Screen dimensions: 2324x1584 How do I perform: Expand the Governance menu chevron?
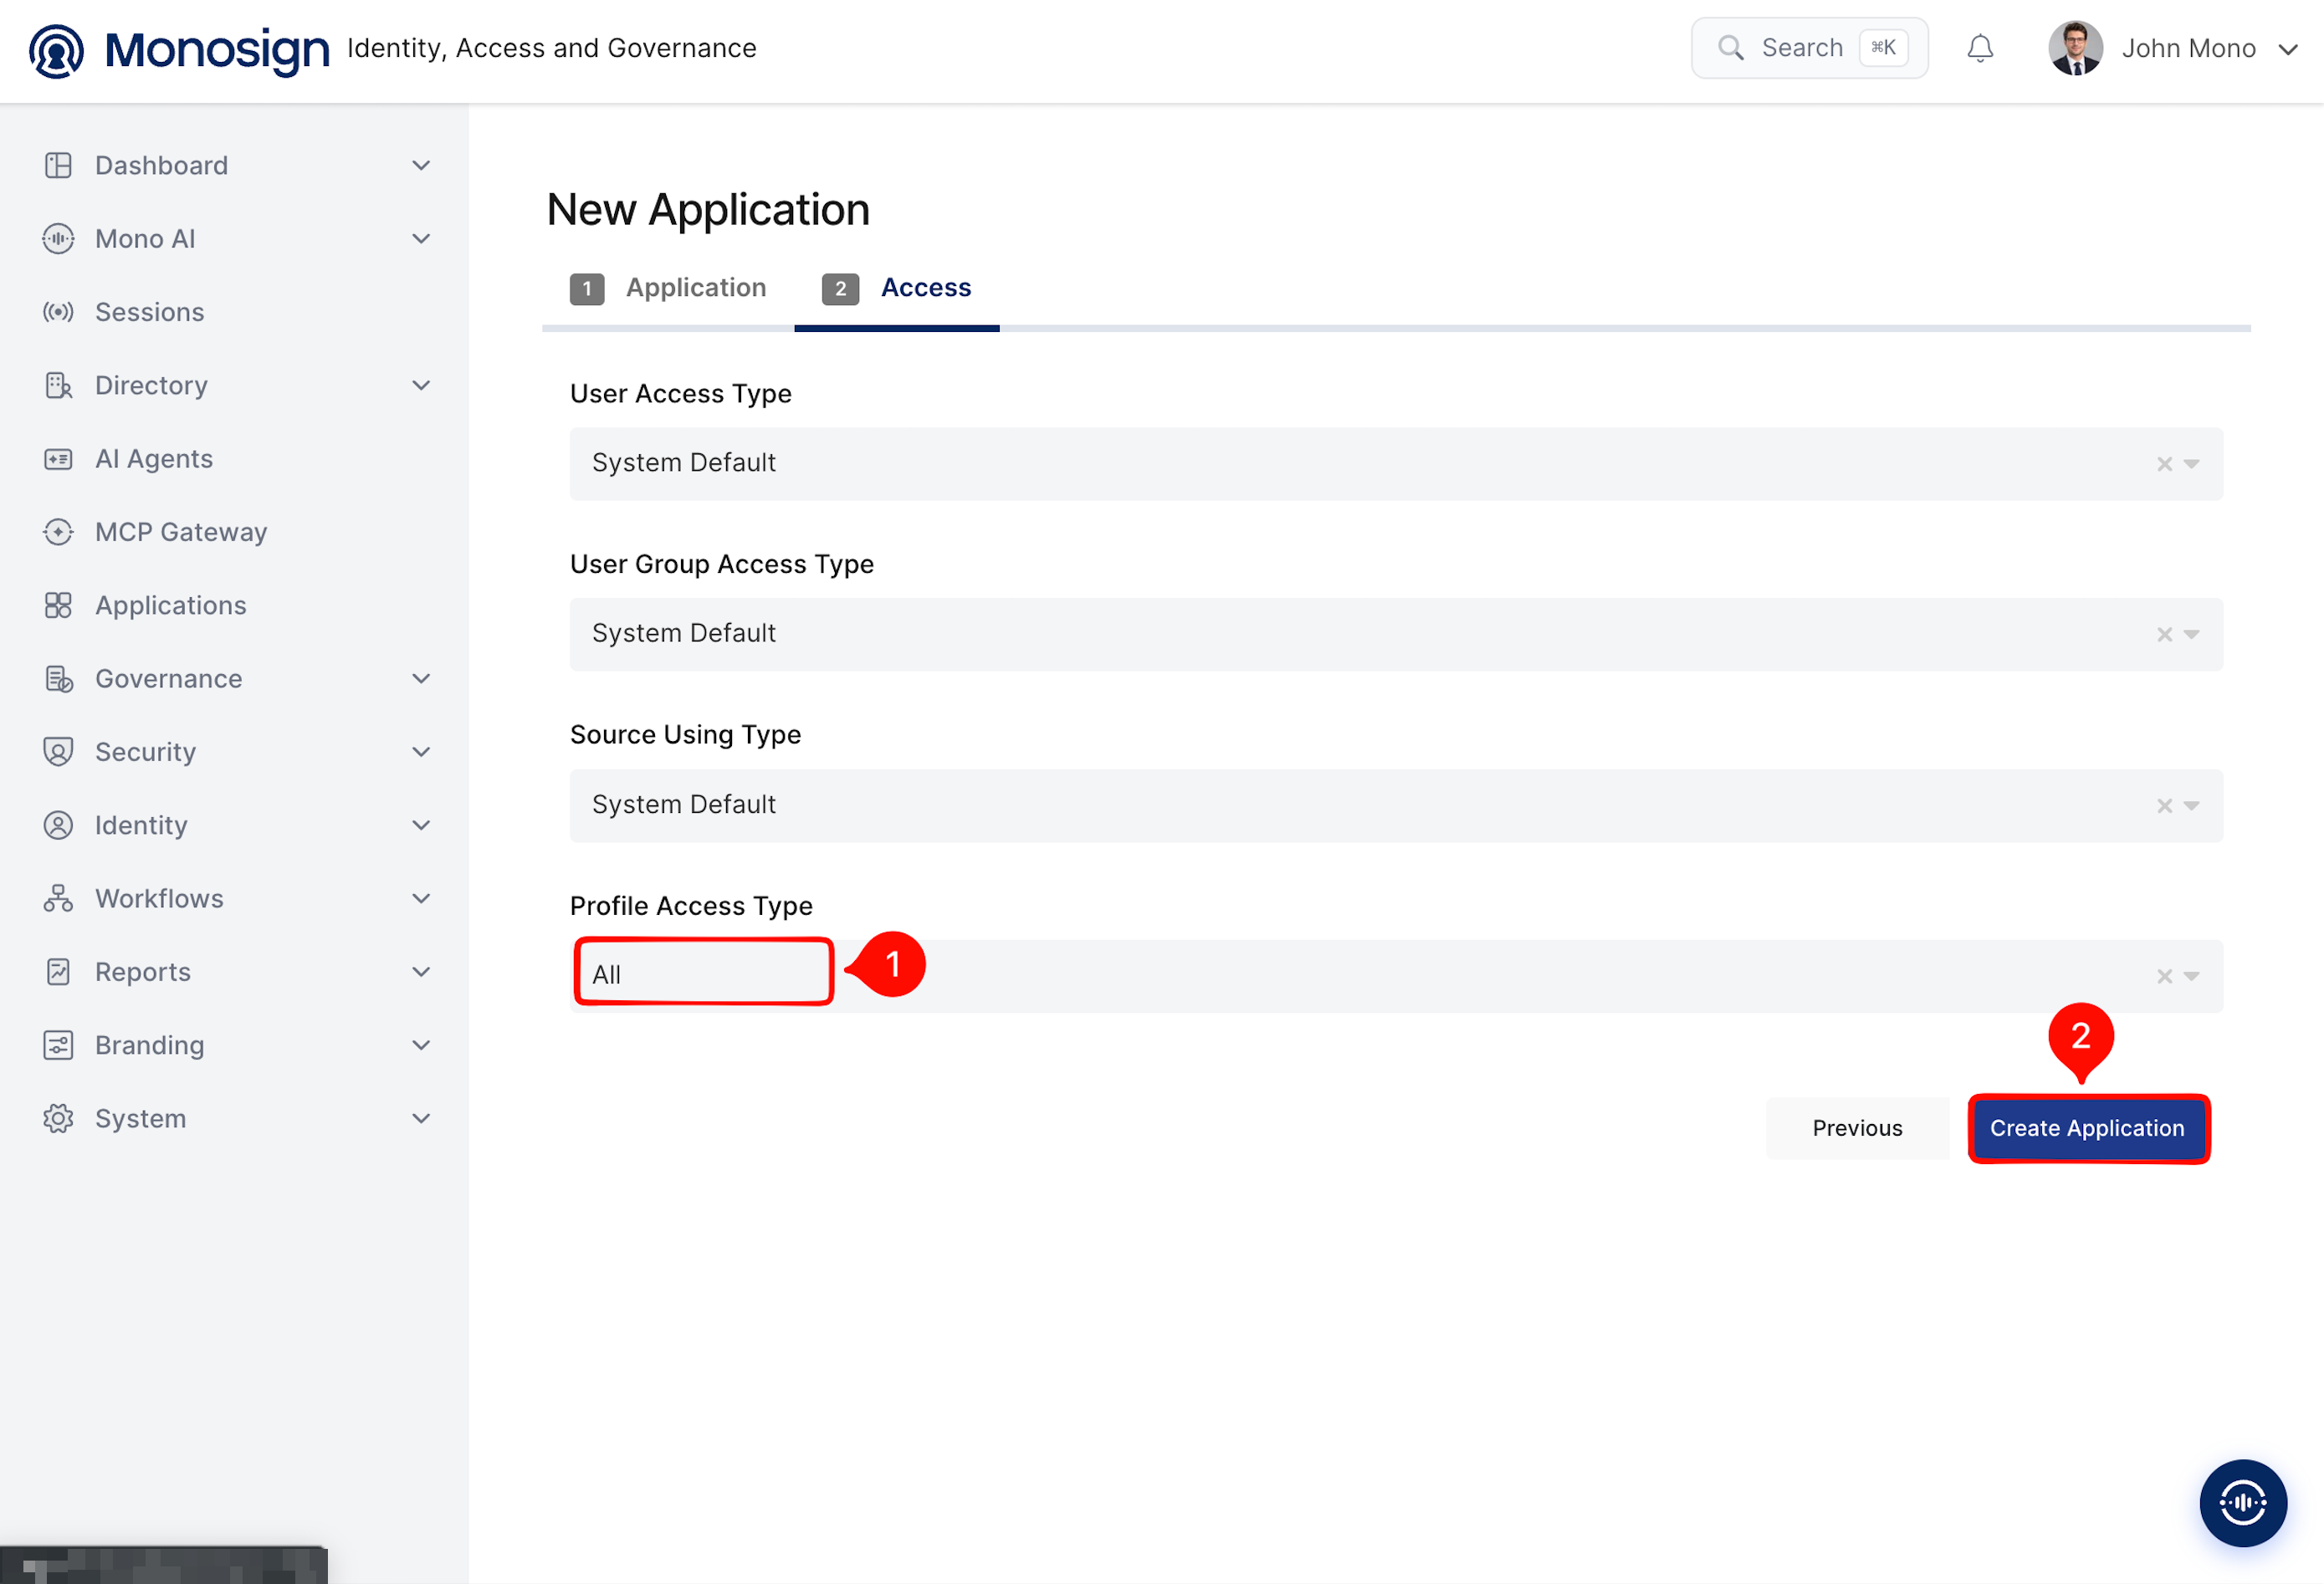click(x=421, y=679)
